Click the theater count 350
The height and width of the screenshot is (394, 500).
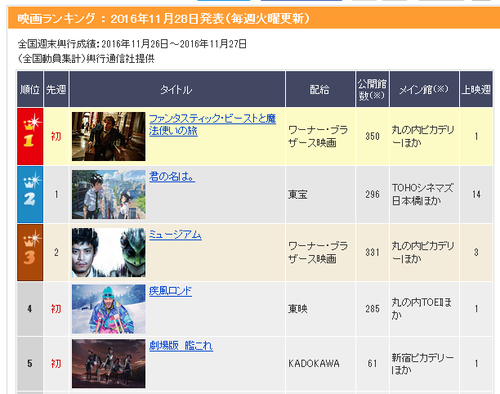(x=372, y=136)
